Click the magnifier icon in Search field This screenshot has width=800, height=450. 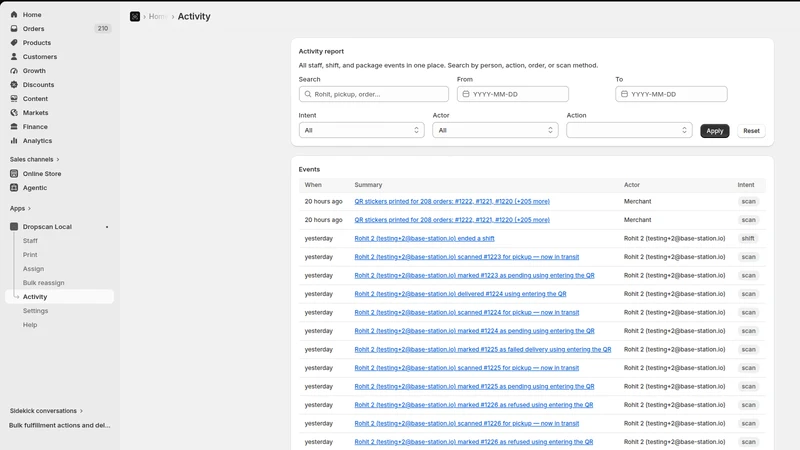coord(308,94)
